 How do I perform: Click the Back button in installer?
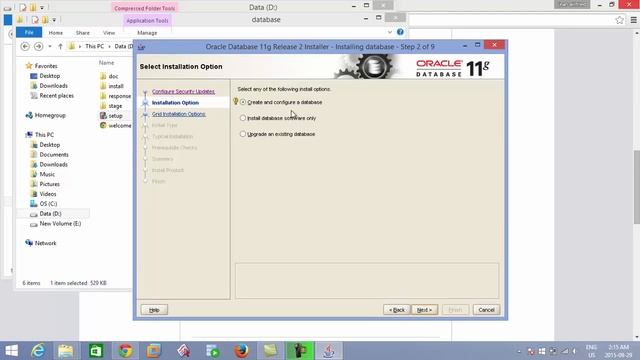pos(397,310)
